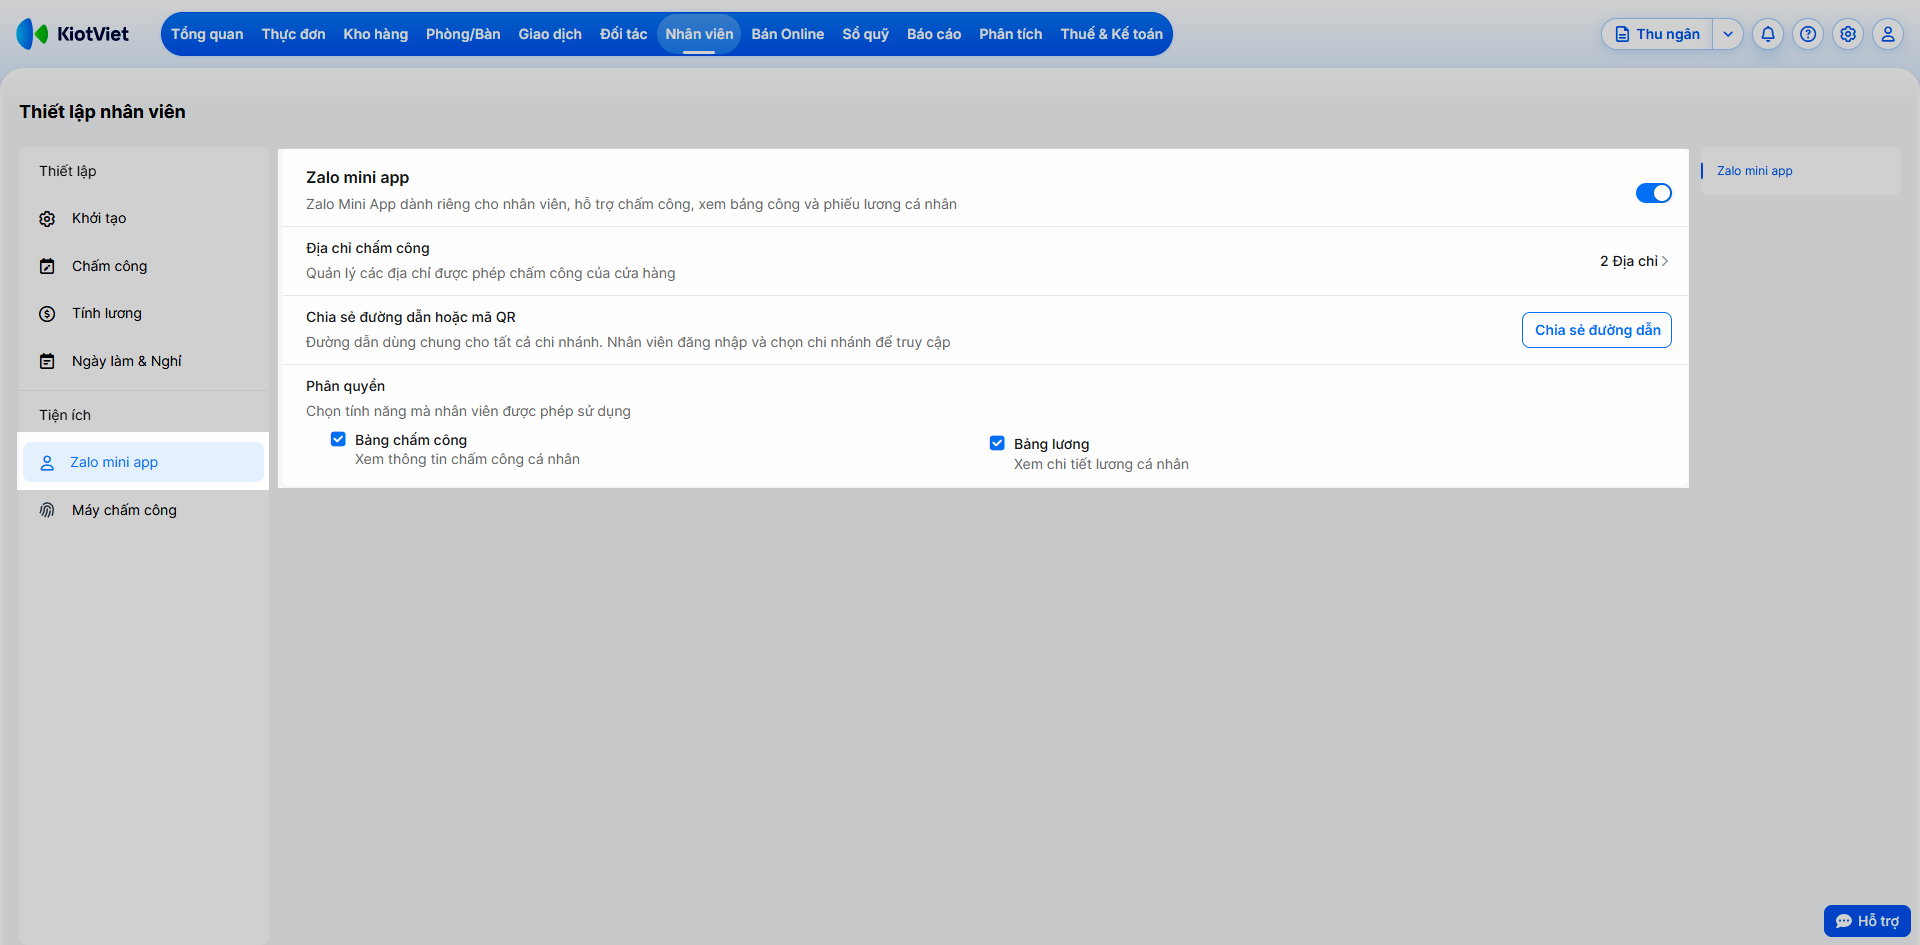Expand the Thu ngân dropdown arrow
1920x945 pixels.
[x=1728, y=34]
